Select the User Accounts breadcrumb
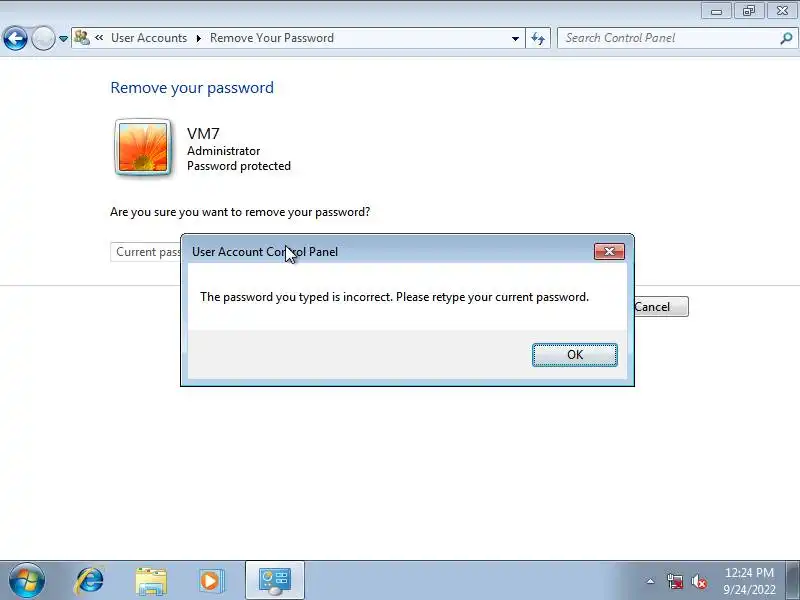This screenshot has height=600, width=800. [x=149, y=38]
